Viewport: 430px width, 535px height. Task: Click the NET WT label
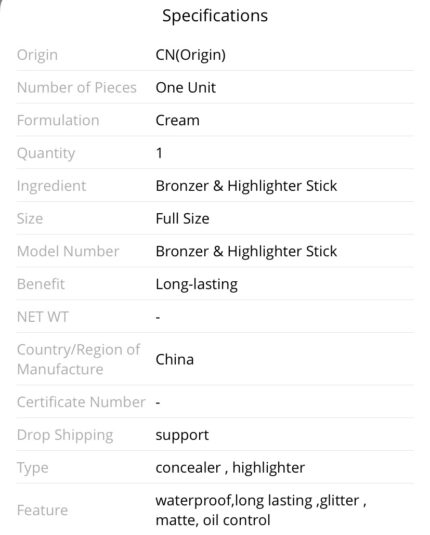tap(43, 317)
